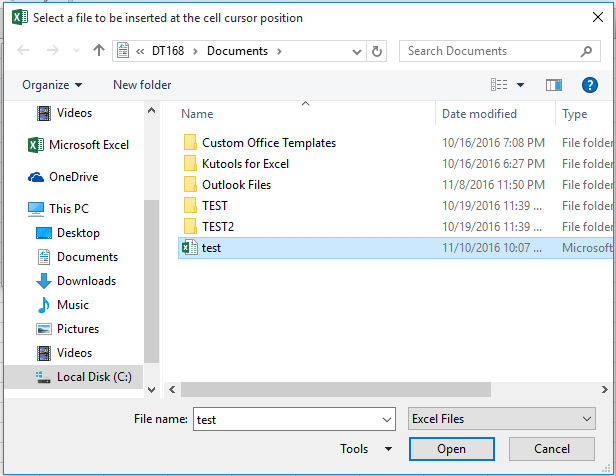Open the Kutools for Excel folder
Image resolution: width=616 pixels, height=476 pixels.
point(245,164)
